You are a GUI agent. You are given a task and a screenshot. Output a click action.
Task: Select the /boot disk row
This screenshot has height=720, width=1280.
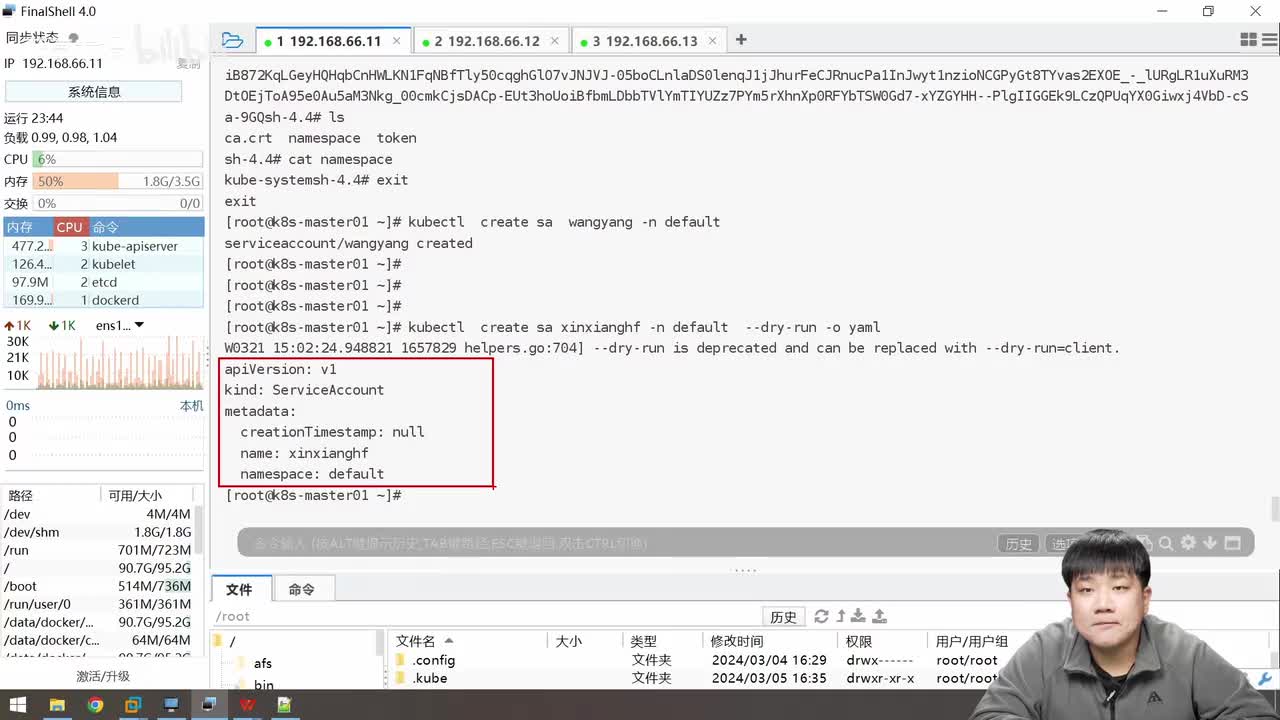(98, 586)
